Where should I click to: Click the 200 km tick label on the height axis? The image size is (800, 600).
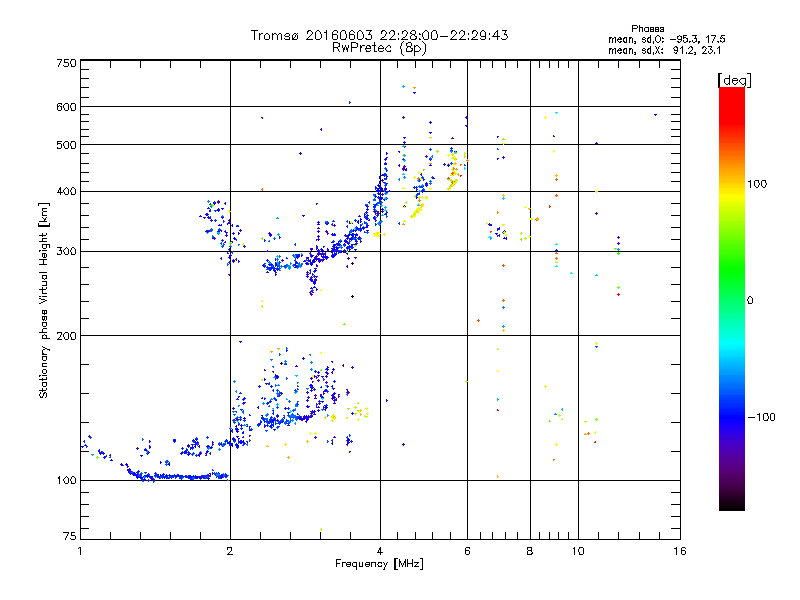(x=66, y=336)
